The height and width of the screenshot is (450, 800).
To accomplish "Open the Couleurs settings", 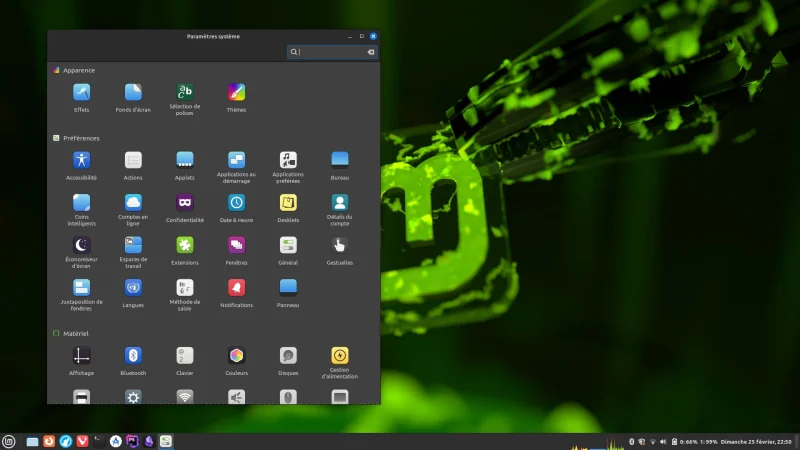I will point(236,361).
